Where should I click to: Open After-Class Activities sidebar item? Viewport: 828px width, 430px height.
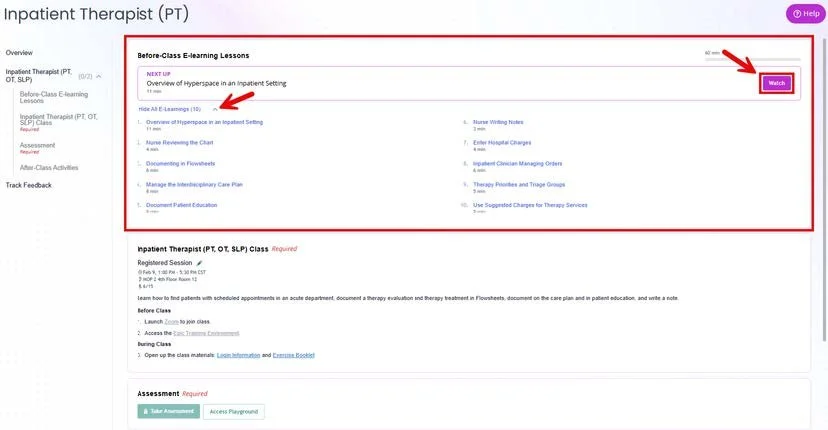coord(49,168)
